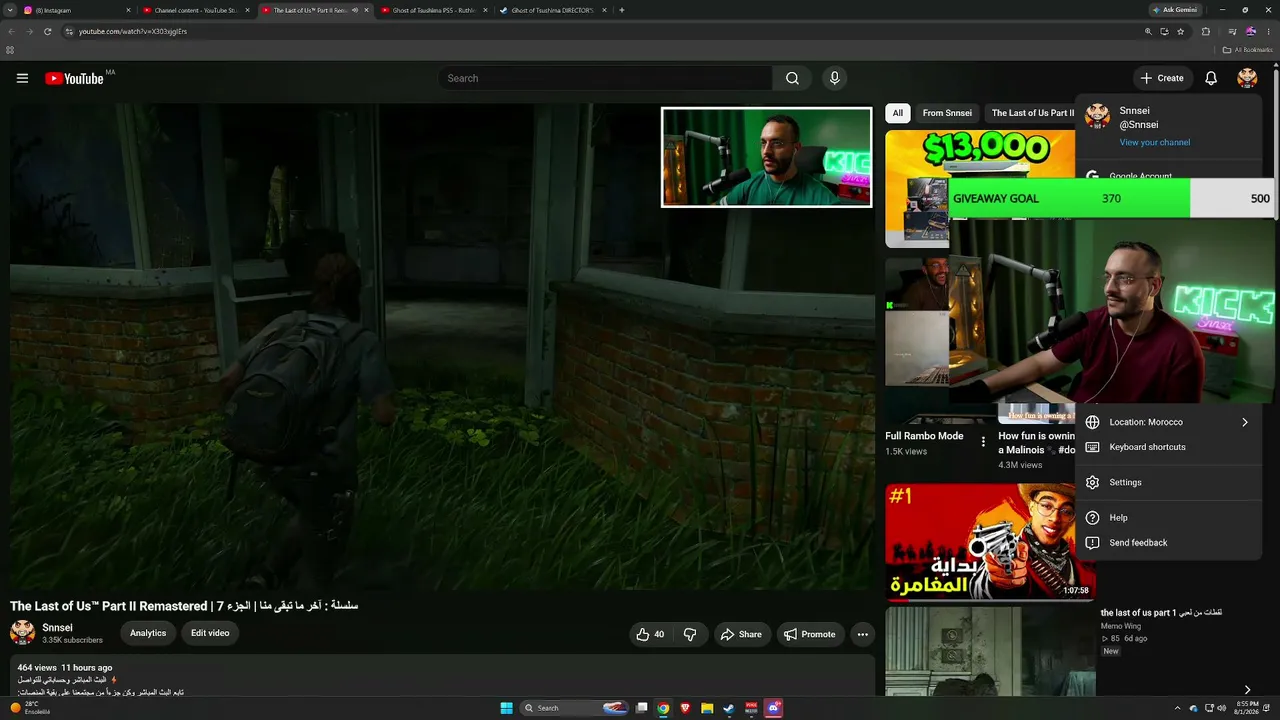Click the Edit video button

(x=210, y=633)
